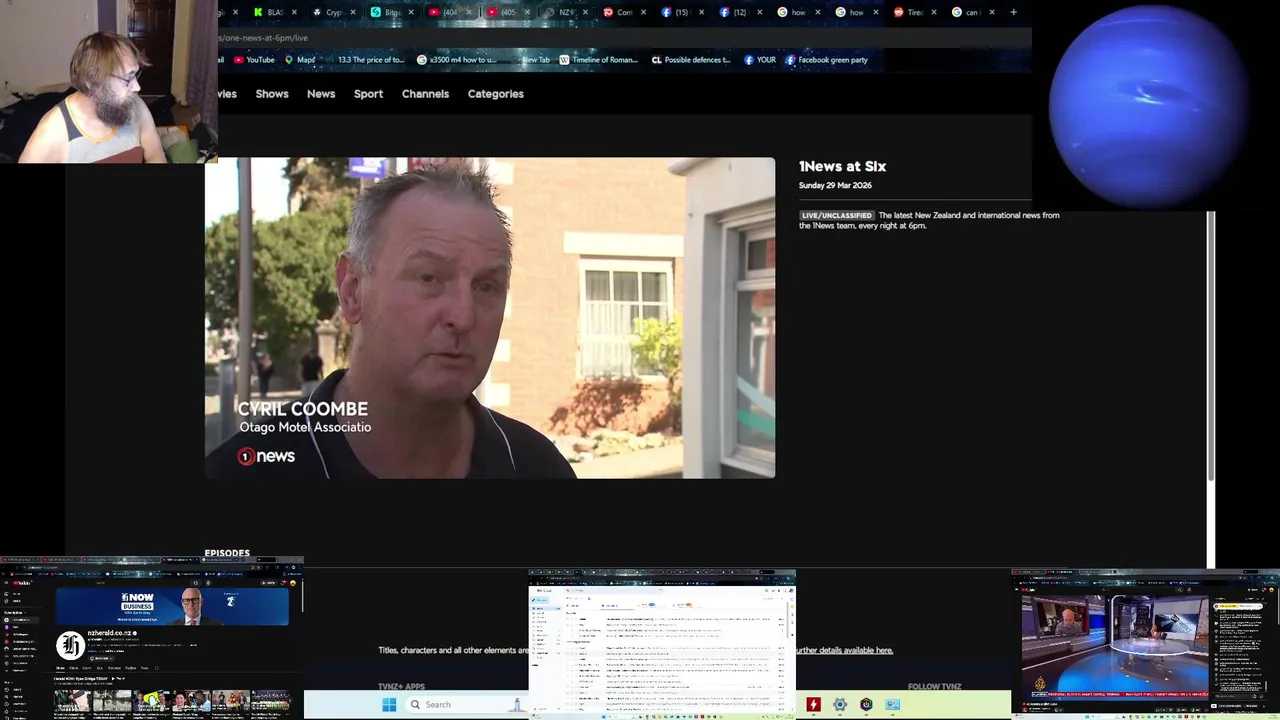The image size is (1280, 720).
Task: Close the YouTube (404) tab
Action: pyautogui.click(x=469, y=13)
